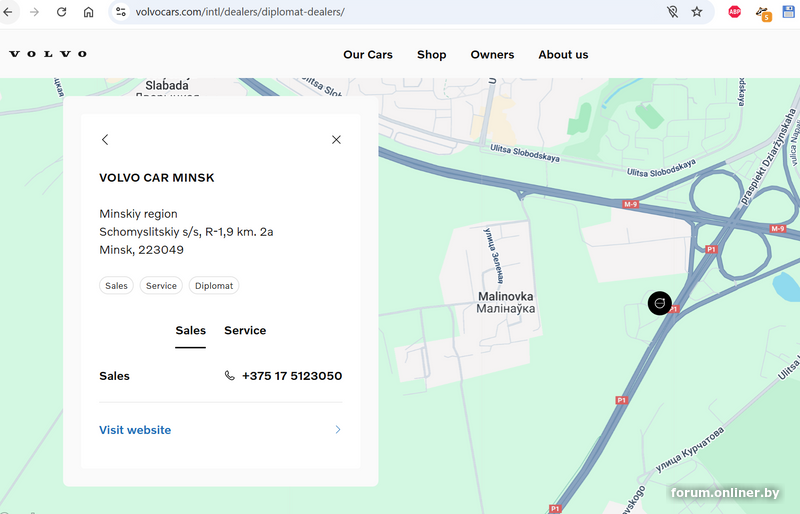Close the Volvo Car Minsk dealer panel
The height and width of the screenshot is (514, 800).
[x=336, y=139]
